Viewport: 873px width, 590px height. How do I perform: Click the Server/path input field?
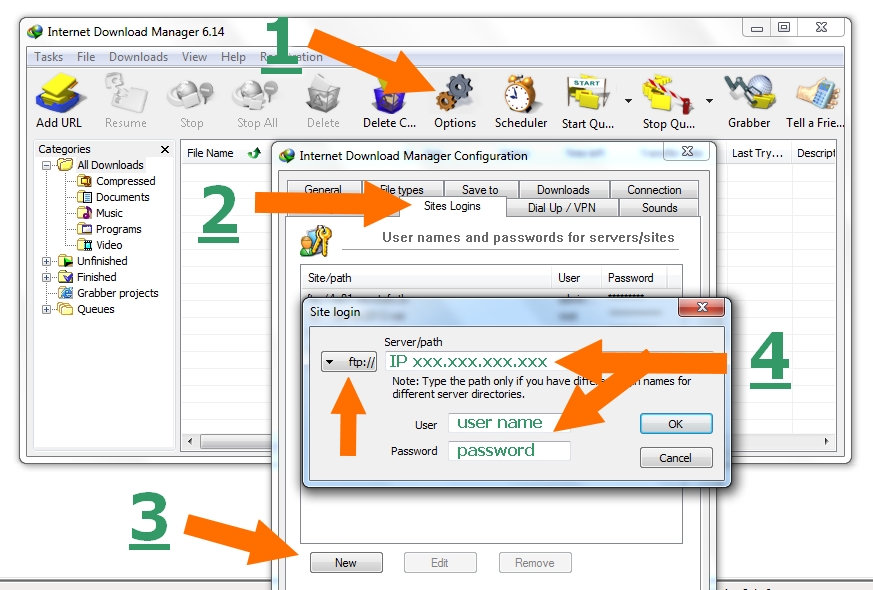tap(548, 362)
